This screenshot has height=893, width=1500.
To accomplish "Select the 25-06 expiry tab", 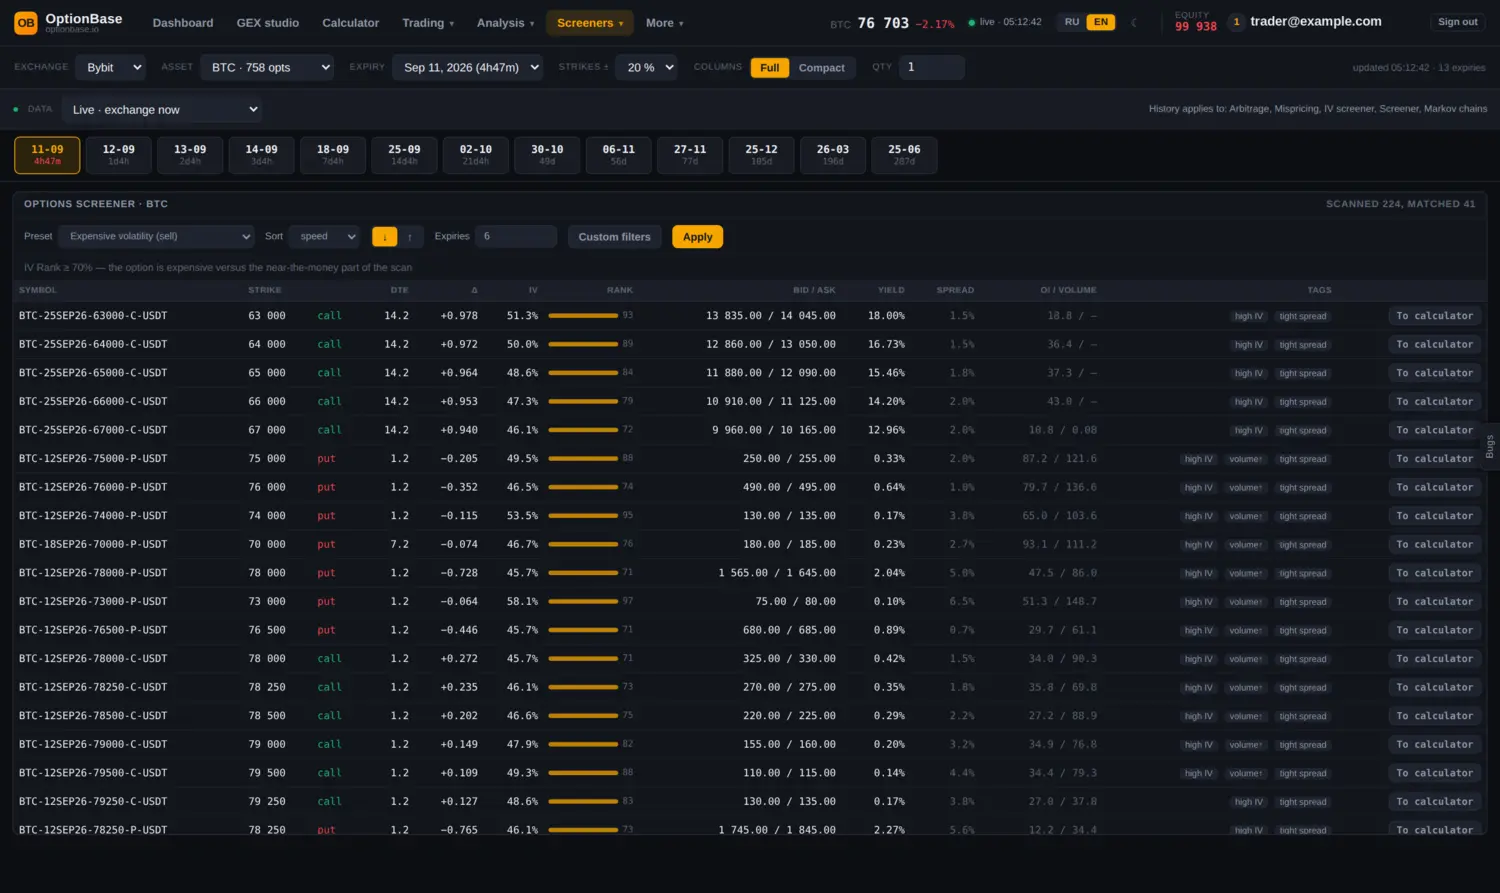I will (x=904, y=155).
